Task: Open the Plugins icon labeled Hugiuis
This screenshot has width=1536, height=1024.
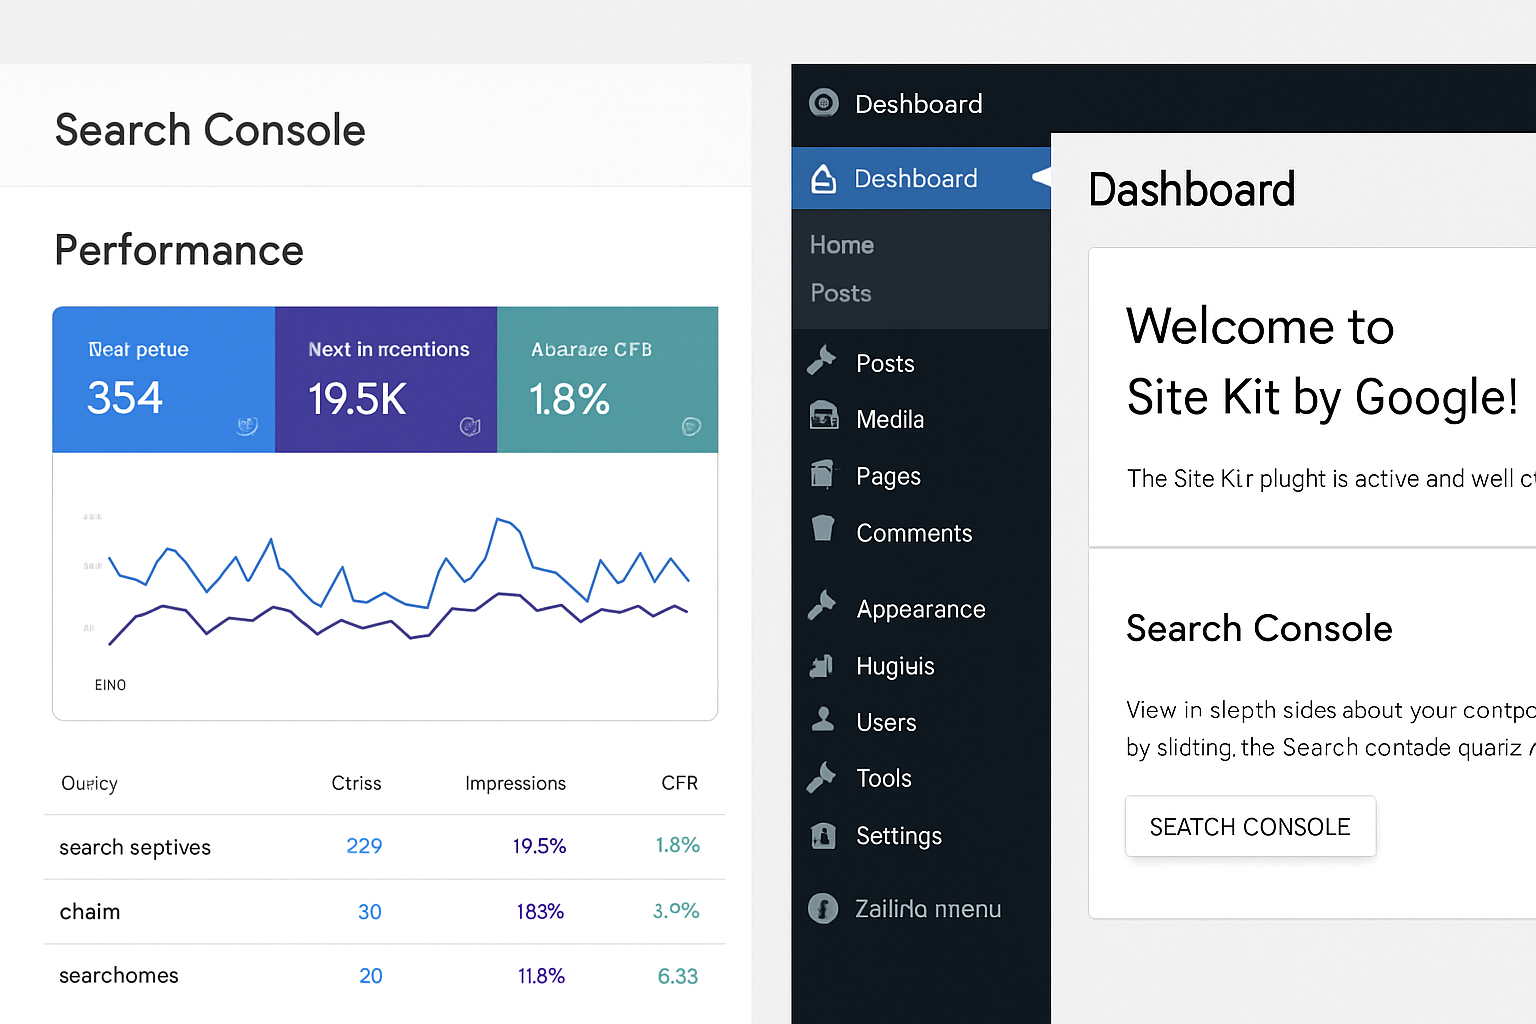Action: 822,665
